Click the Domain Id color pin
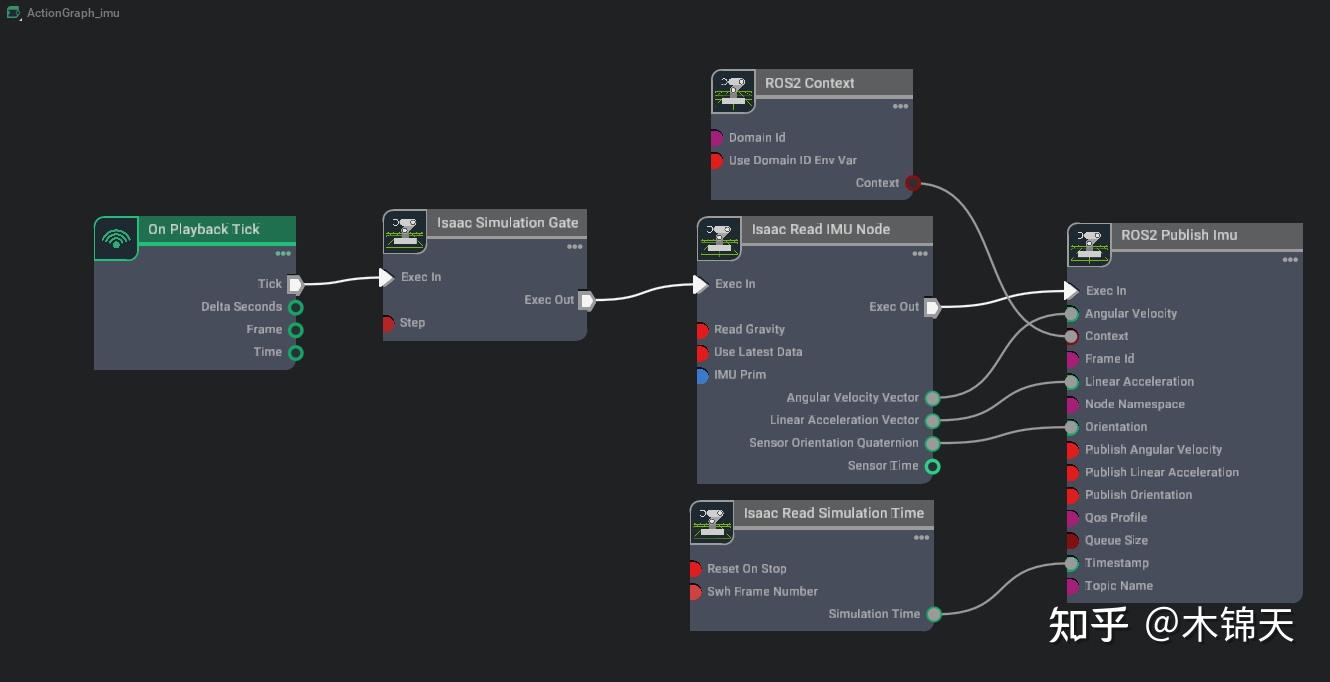The image size is (1330, 682). click(715, 137)
